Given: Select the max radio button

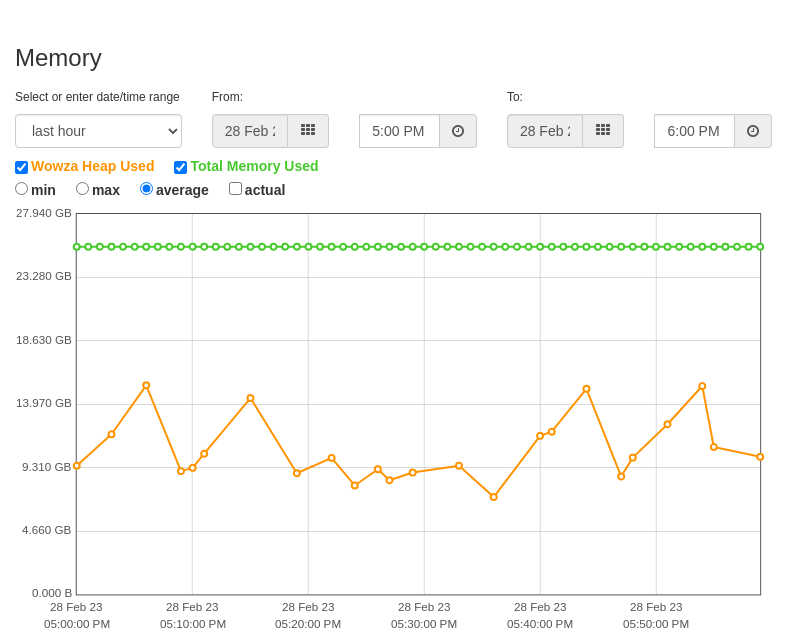Looking at the screenshot, I should pos(82,189).
